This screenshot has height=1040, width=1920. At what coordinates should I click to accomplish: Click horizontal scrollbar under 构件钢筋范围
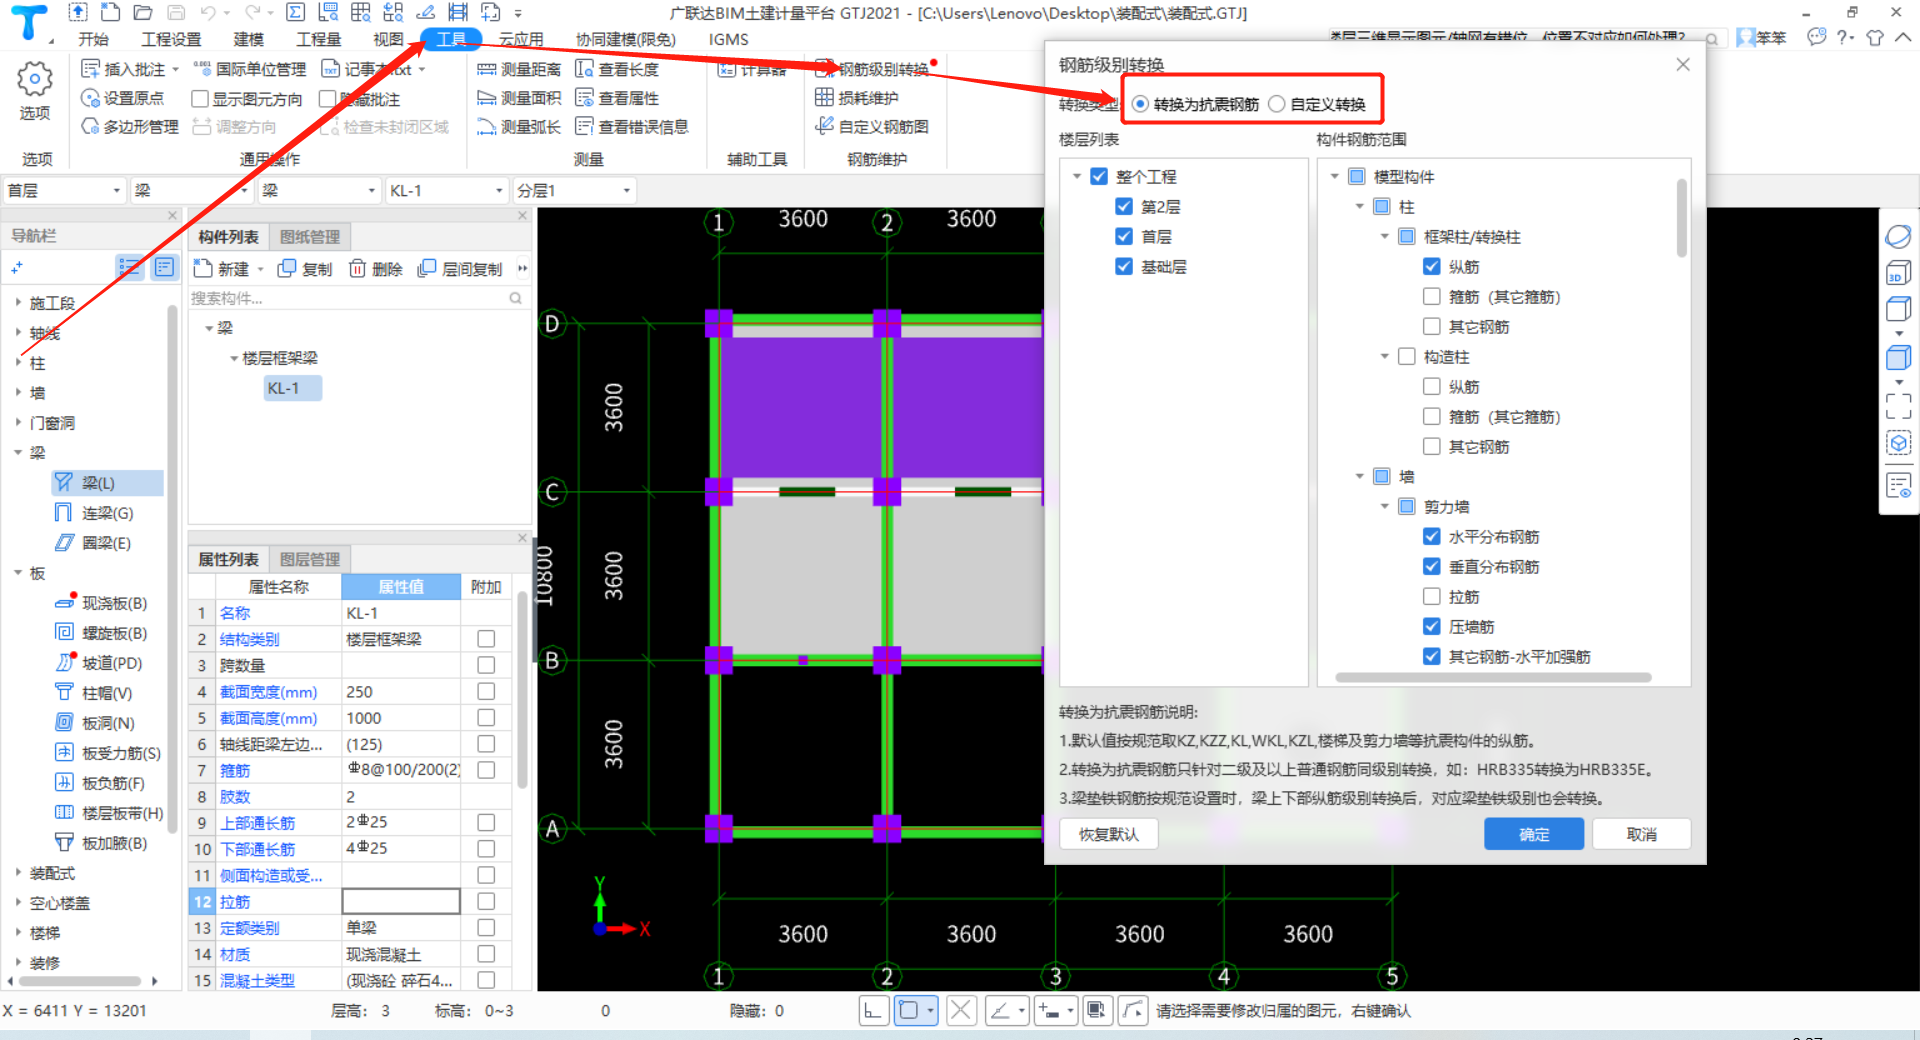1492,678
